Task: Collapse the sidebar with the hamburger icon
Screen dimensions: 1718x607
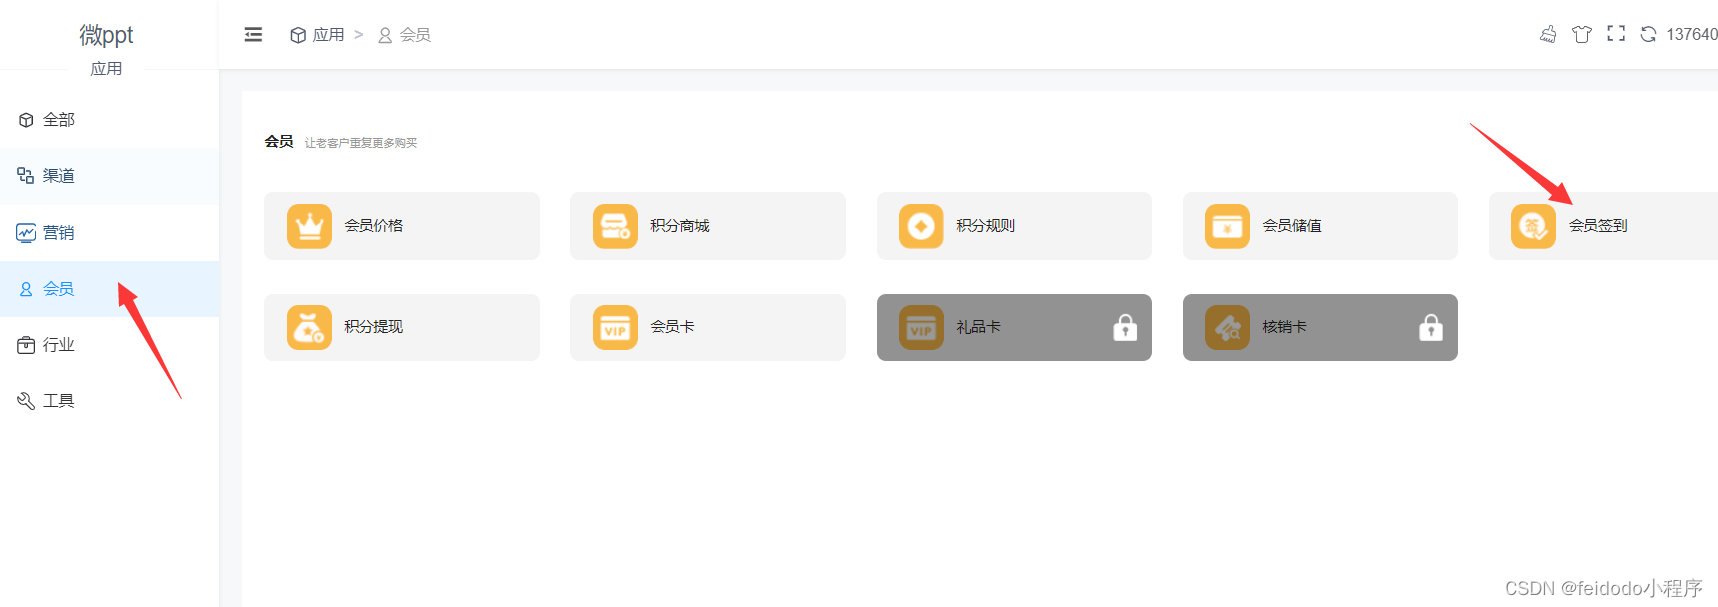Action: [x=253, y=35]
